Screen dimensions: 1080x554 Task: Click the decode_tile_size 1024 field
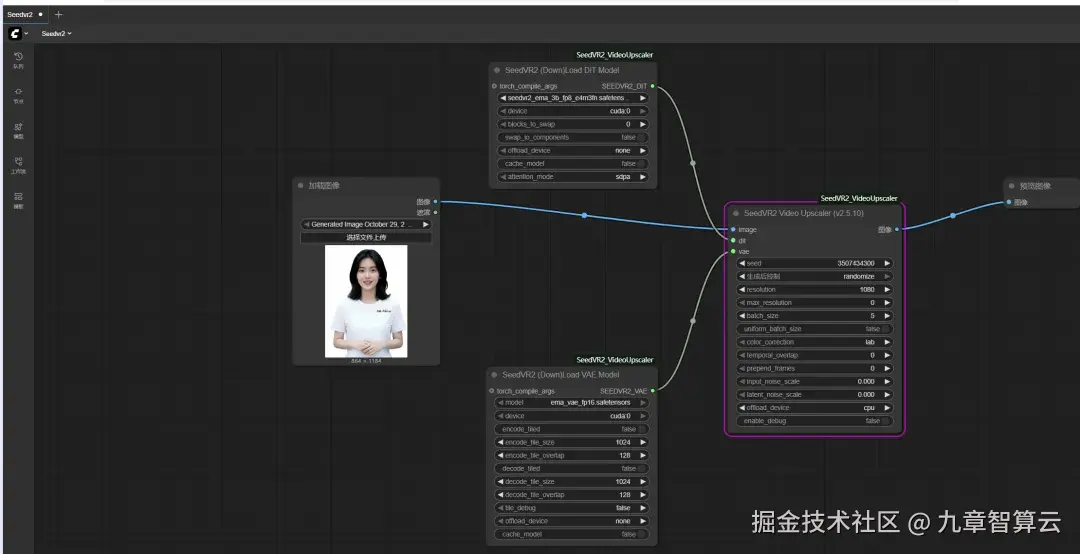571,482
